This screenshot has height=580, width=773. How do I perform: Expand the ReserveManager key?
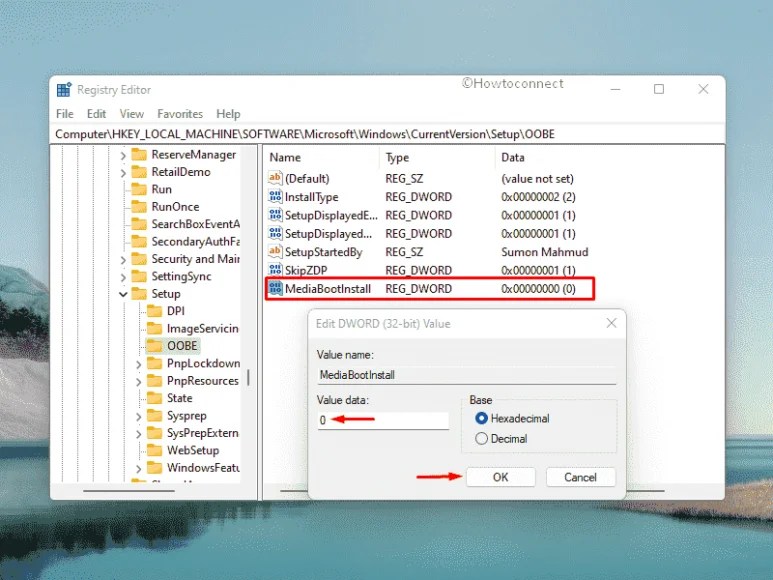(x=123, y=156)
